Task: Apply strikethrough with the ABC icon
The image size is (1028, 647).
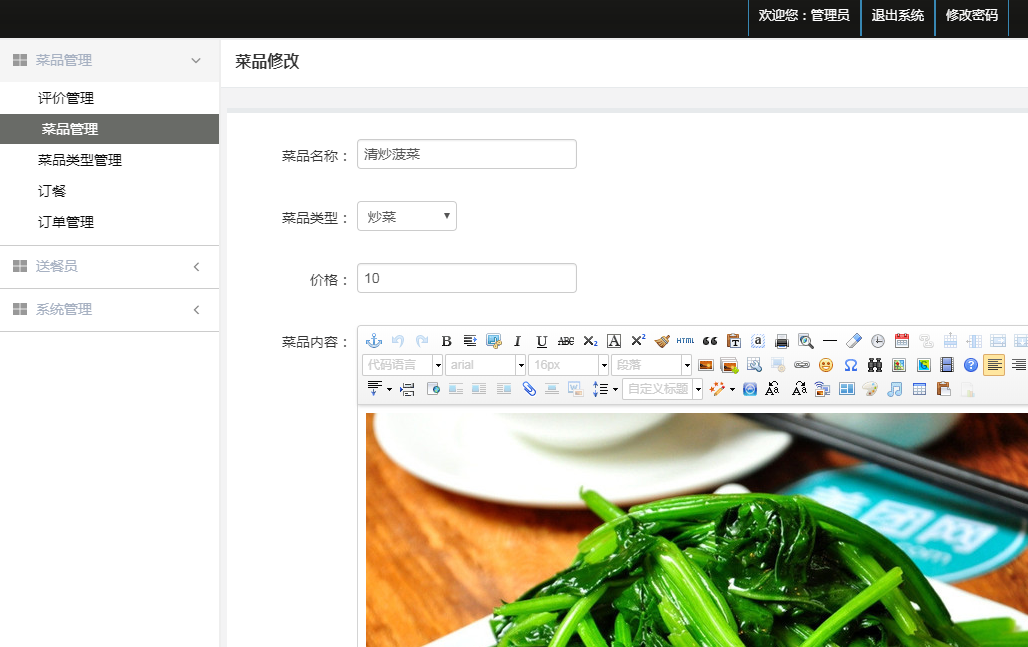Action: click(x=566, y=341)
